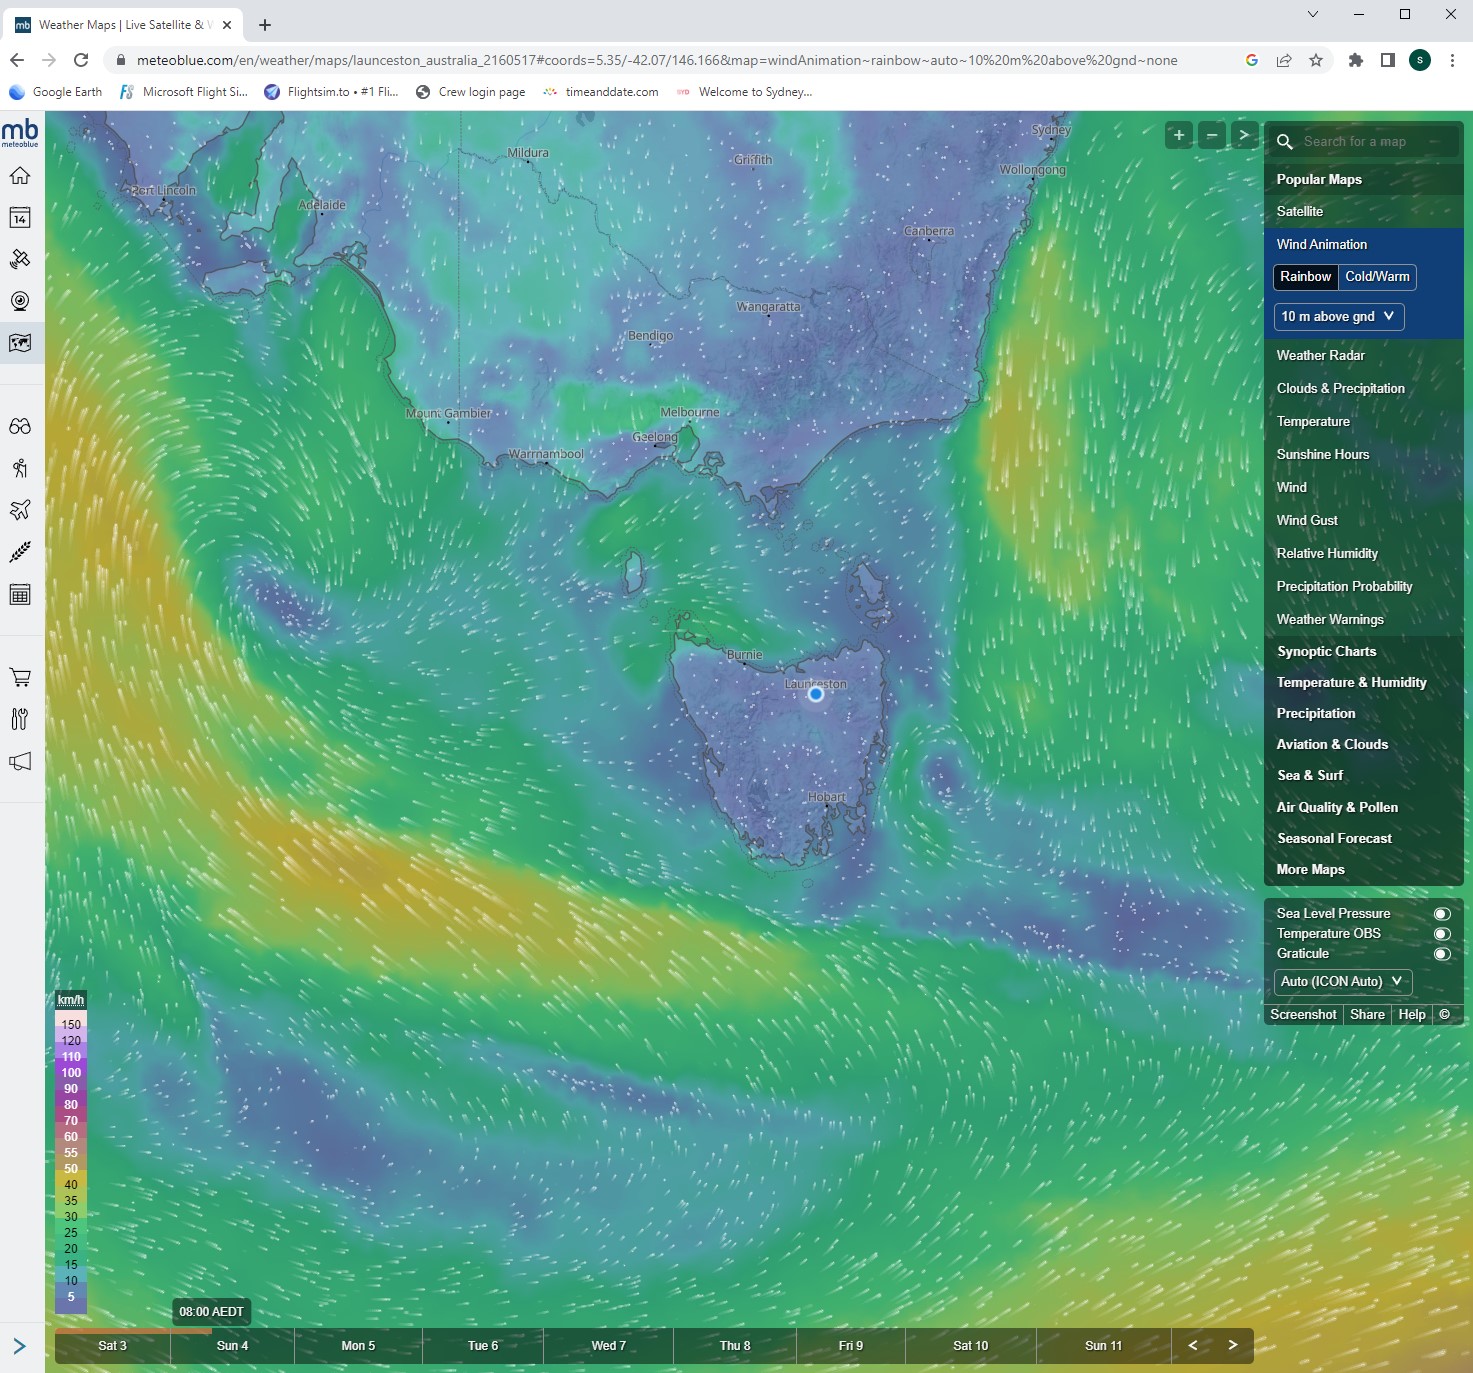Enable the Sea Level Pressure overlay
This screenshot has width=1473, height=1373.
click(x=1441, y=913)
